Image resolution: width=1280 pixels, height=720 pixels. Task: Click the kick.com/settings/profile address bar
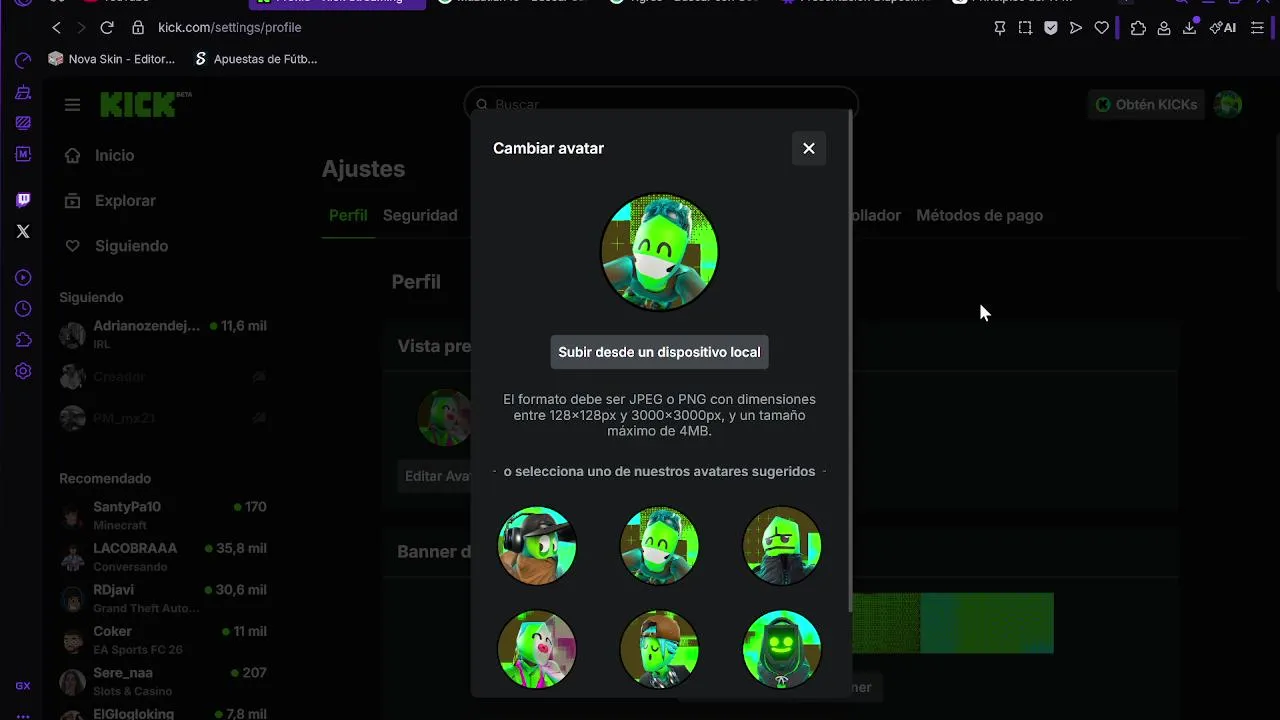click(x=230, y=27)
